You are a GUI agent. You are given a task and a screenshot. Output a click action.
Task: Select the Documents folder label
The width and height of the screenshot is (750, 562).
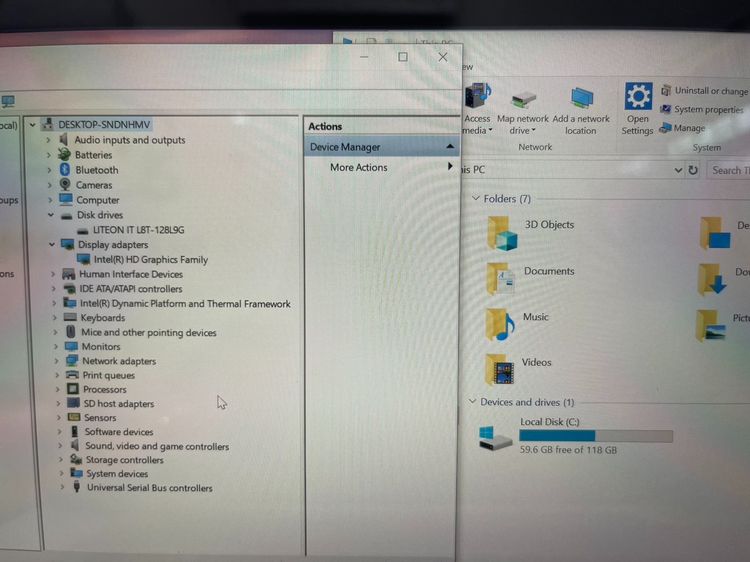tap(549, 271)
